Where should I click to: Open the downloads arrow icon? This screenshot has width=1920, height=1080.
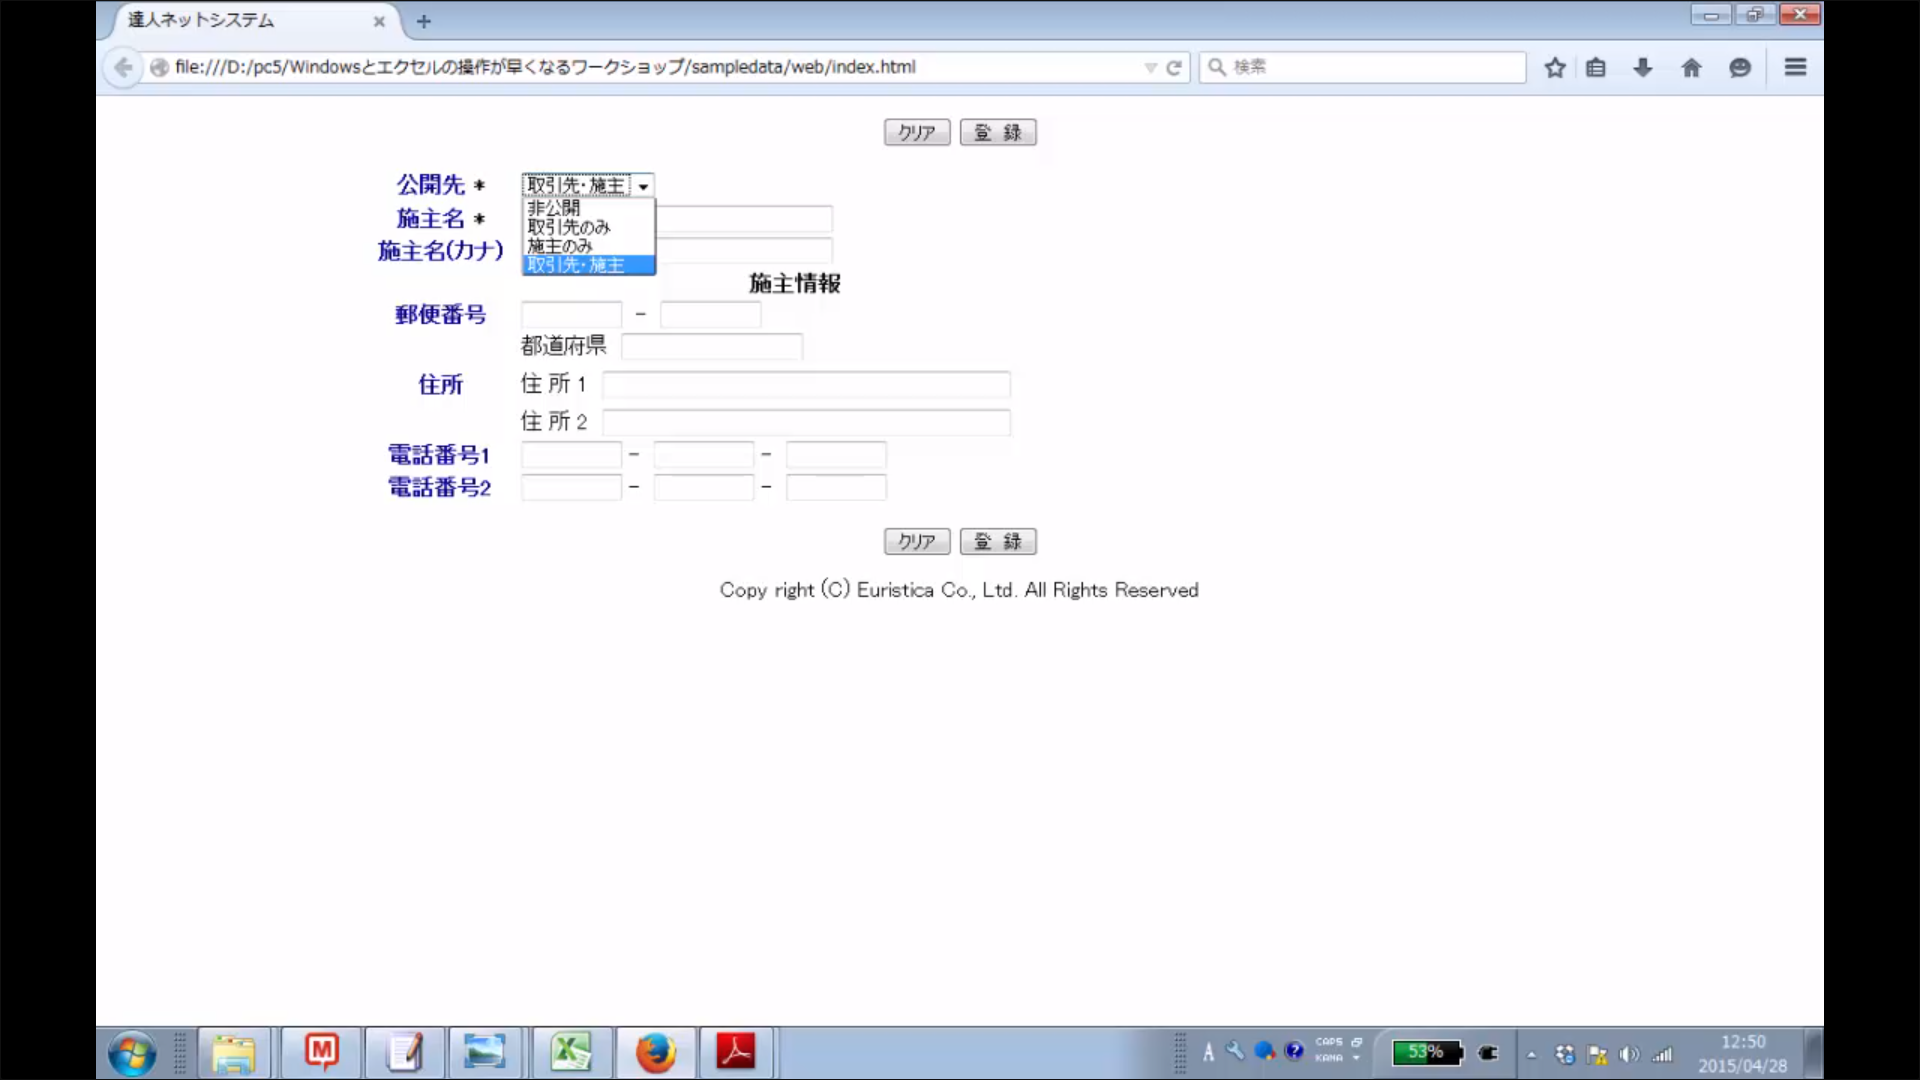click(x=1642, y=68)
